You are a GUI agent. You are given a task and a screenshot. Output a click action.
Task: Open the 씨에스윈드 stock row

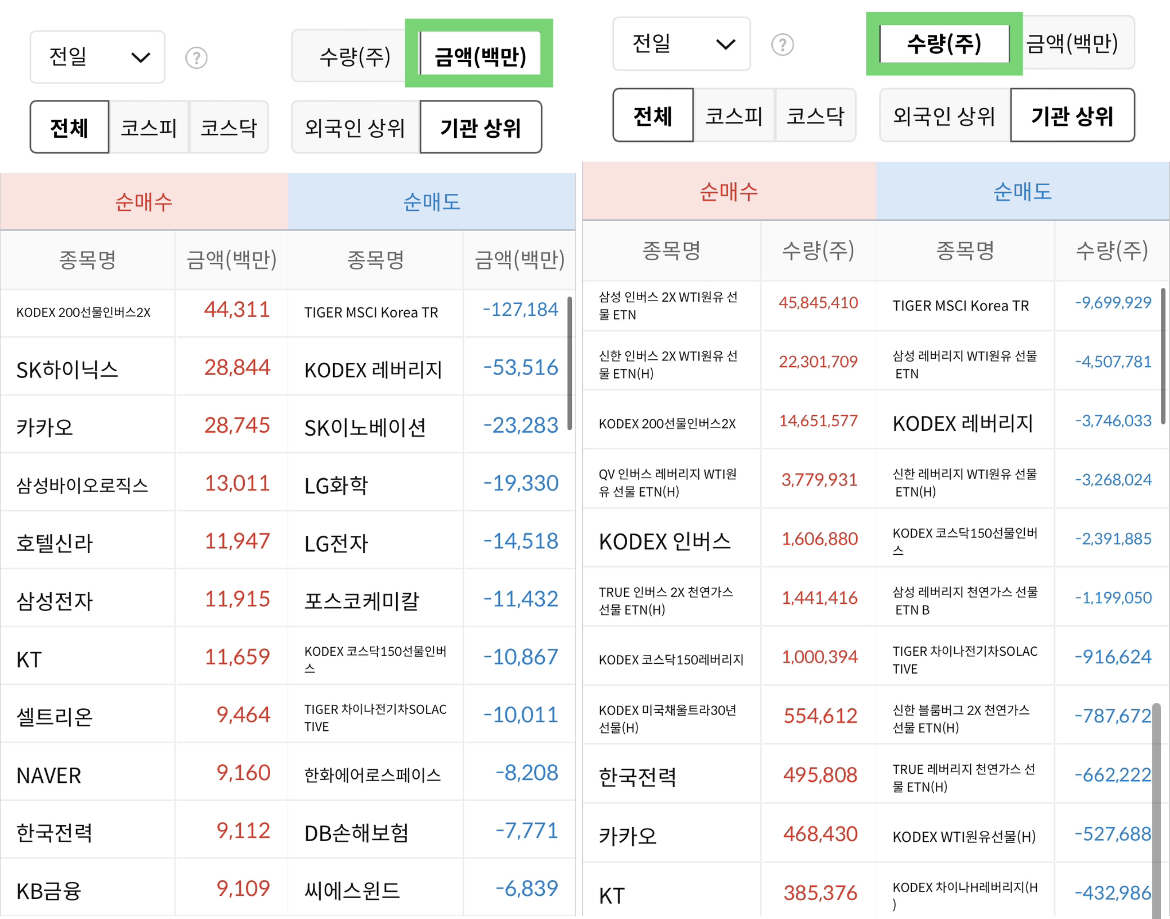[x=352, y=891]
